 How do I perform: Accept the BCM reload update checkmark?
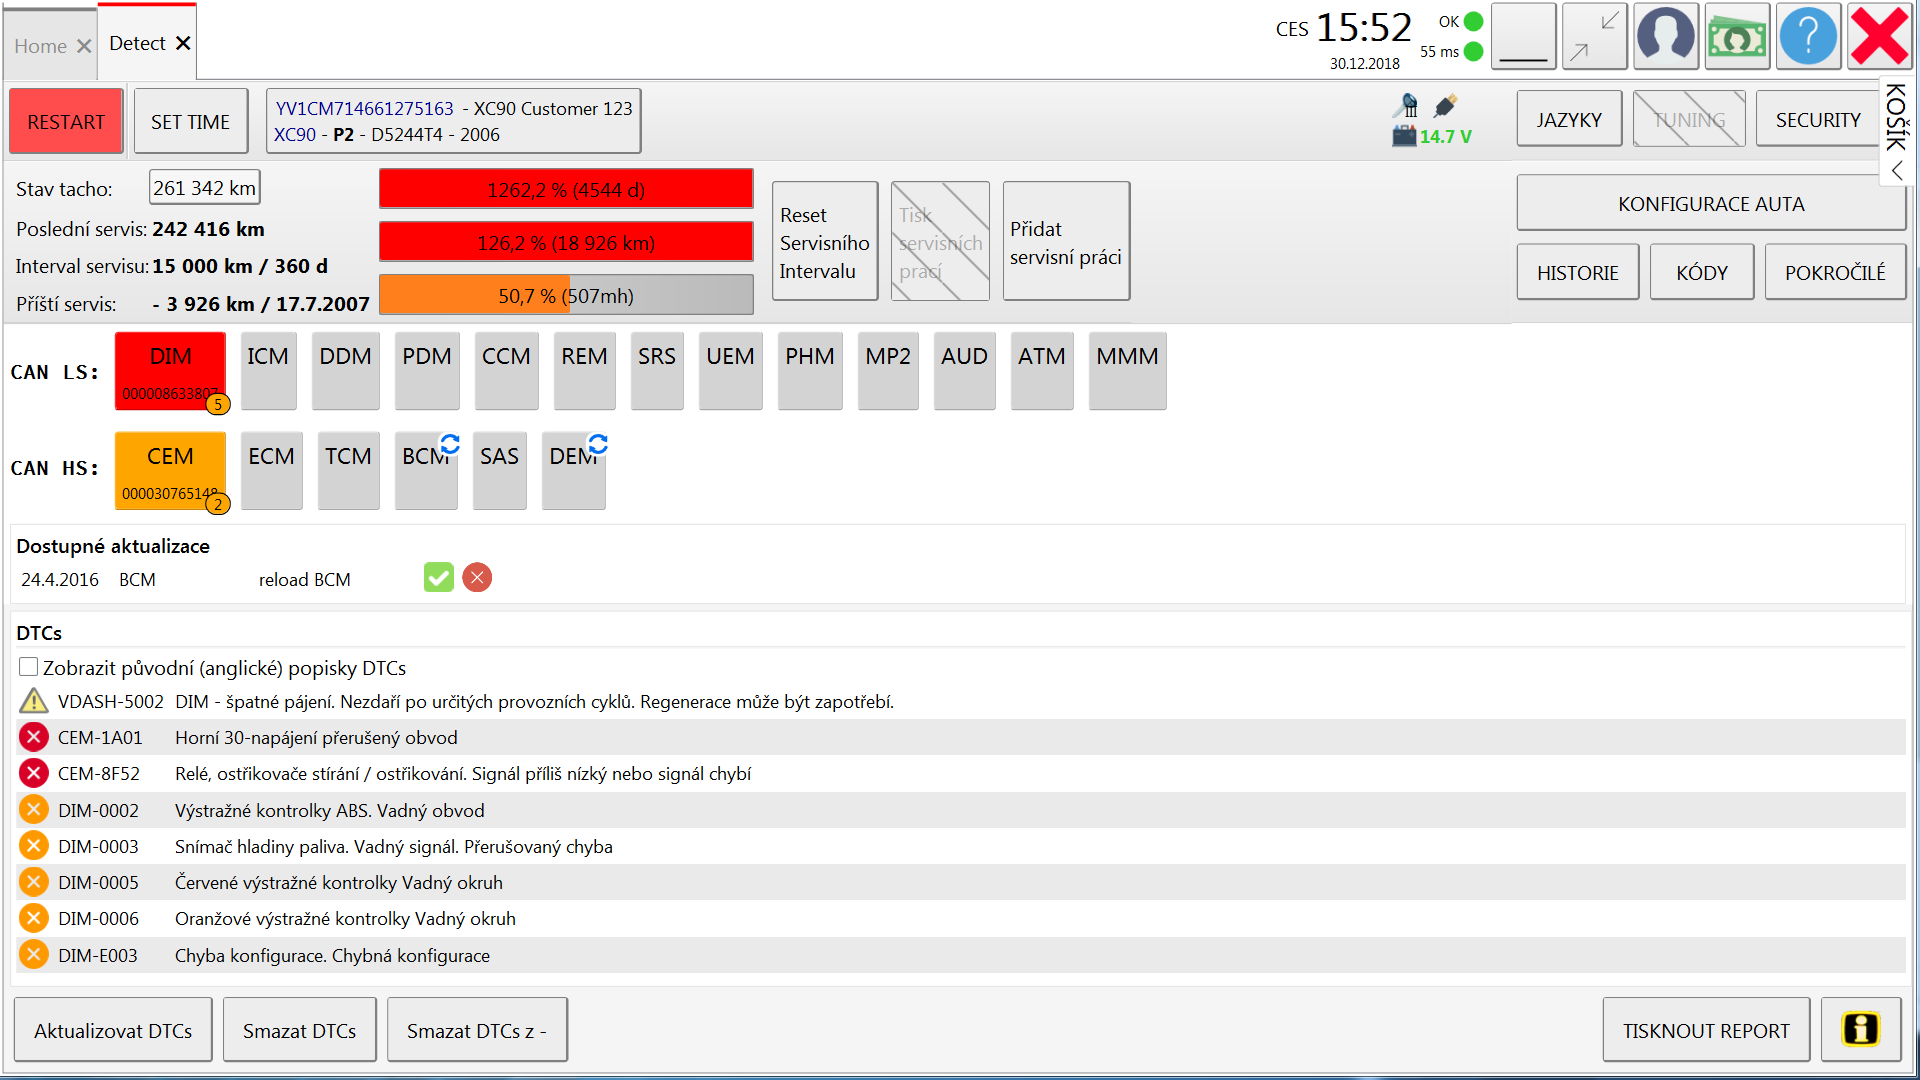click(438, 578)
